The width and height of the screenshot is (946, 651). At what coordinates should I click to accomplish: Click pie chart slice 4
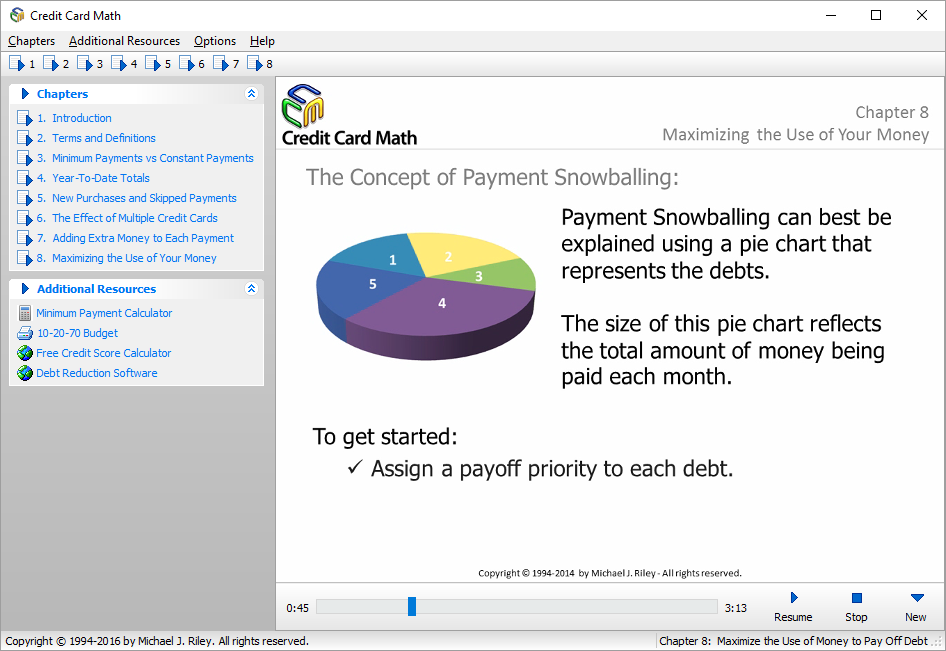click(442, 303)
